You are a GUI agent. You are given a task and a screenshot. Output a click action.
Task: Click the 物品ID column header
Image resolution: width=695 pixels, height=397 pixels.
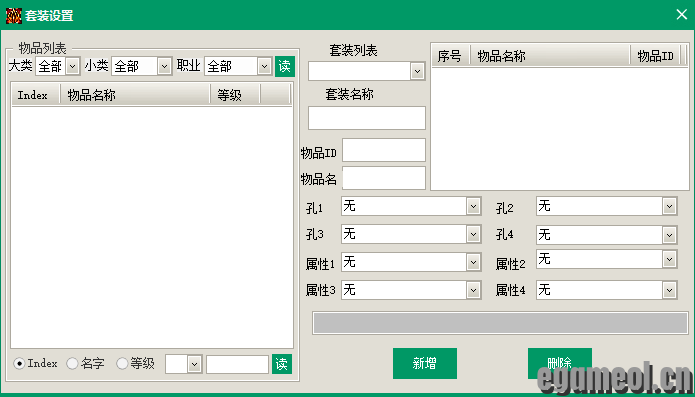point(655,56)
